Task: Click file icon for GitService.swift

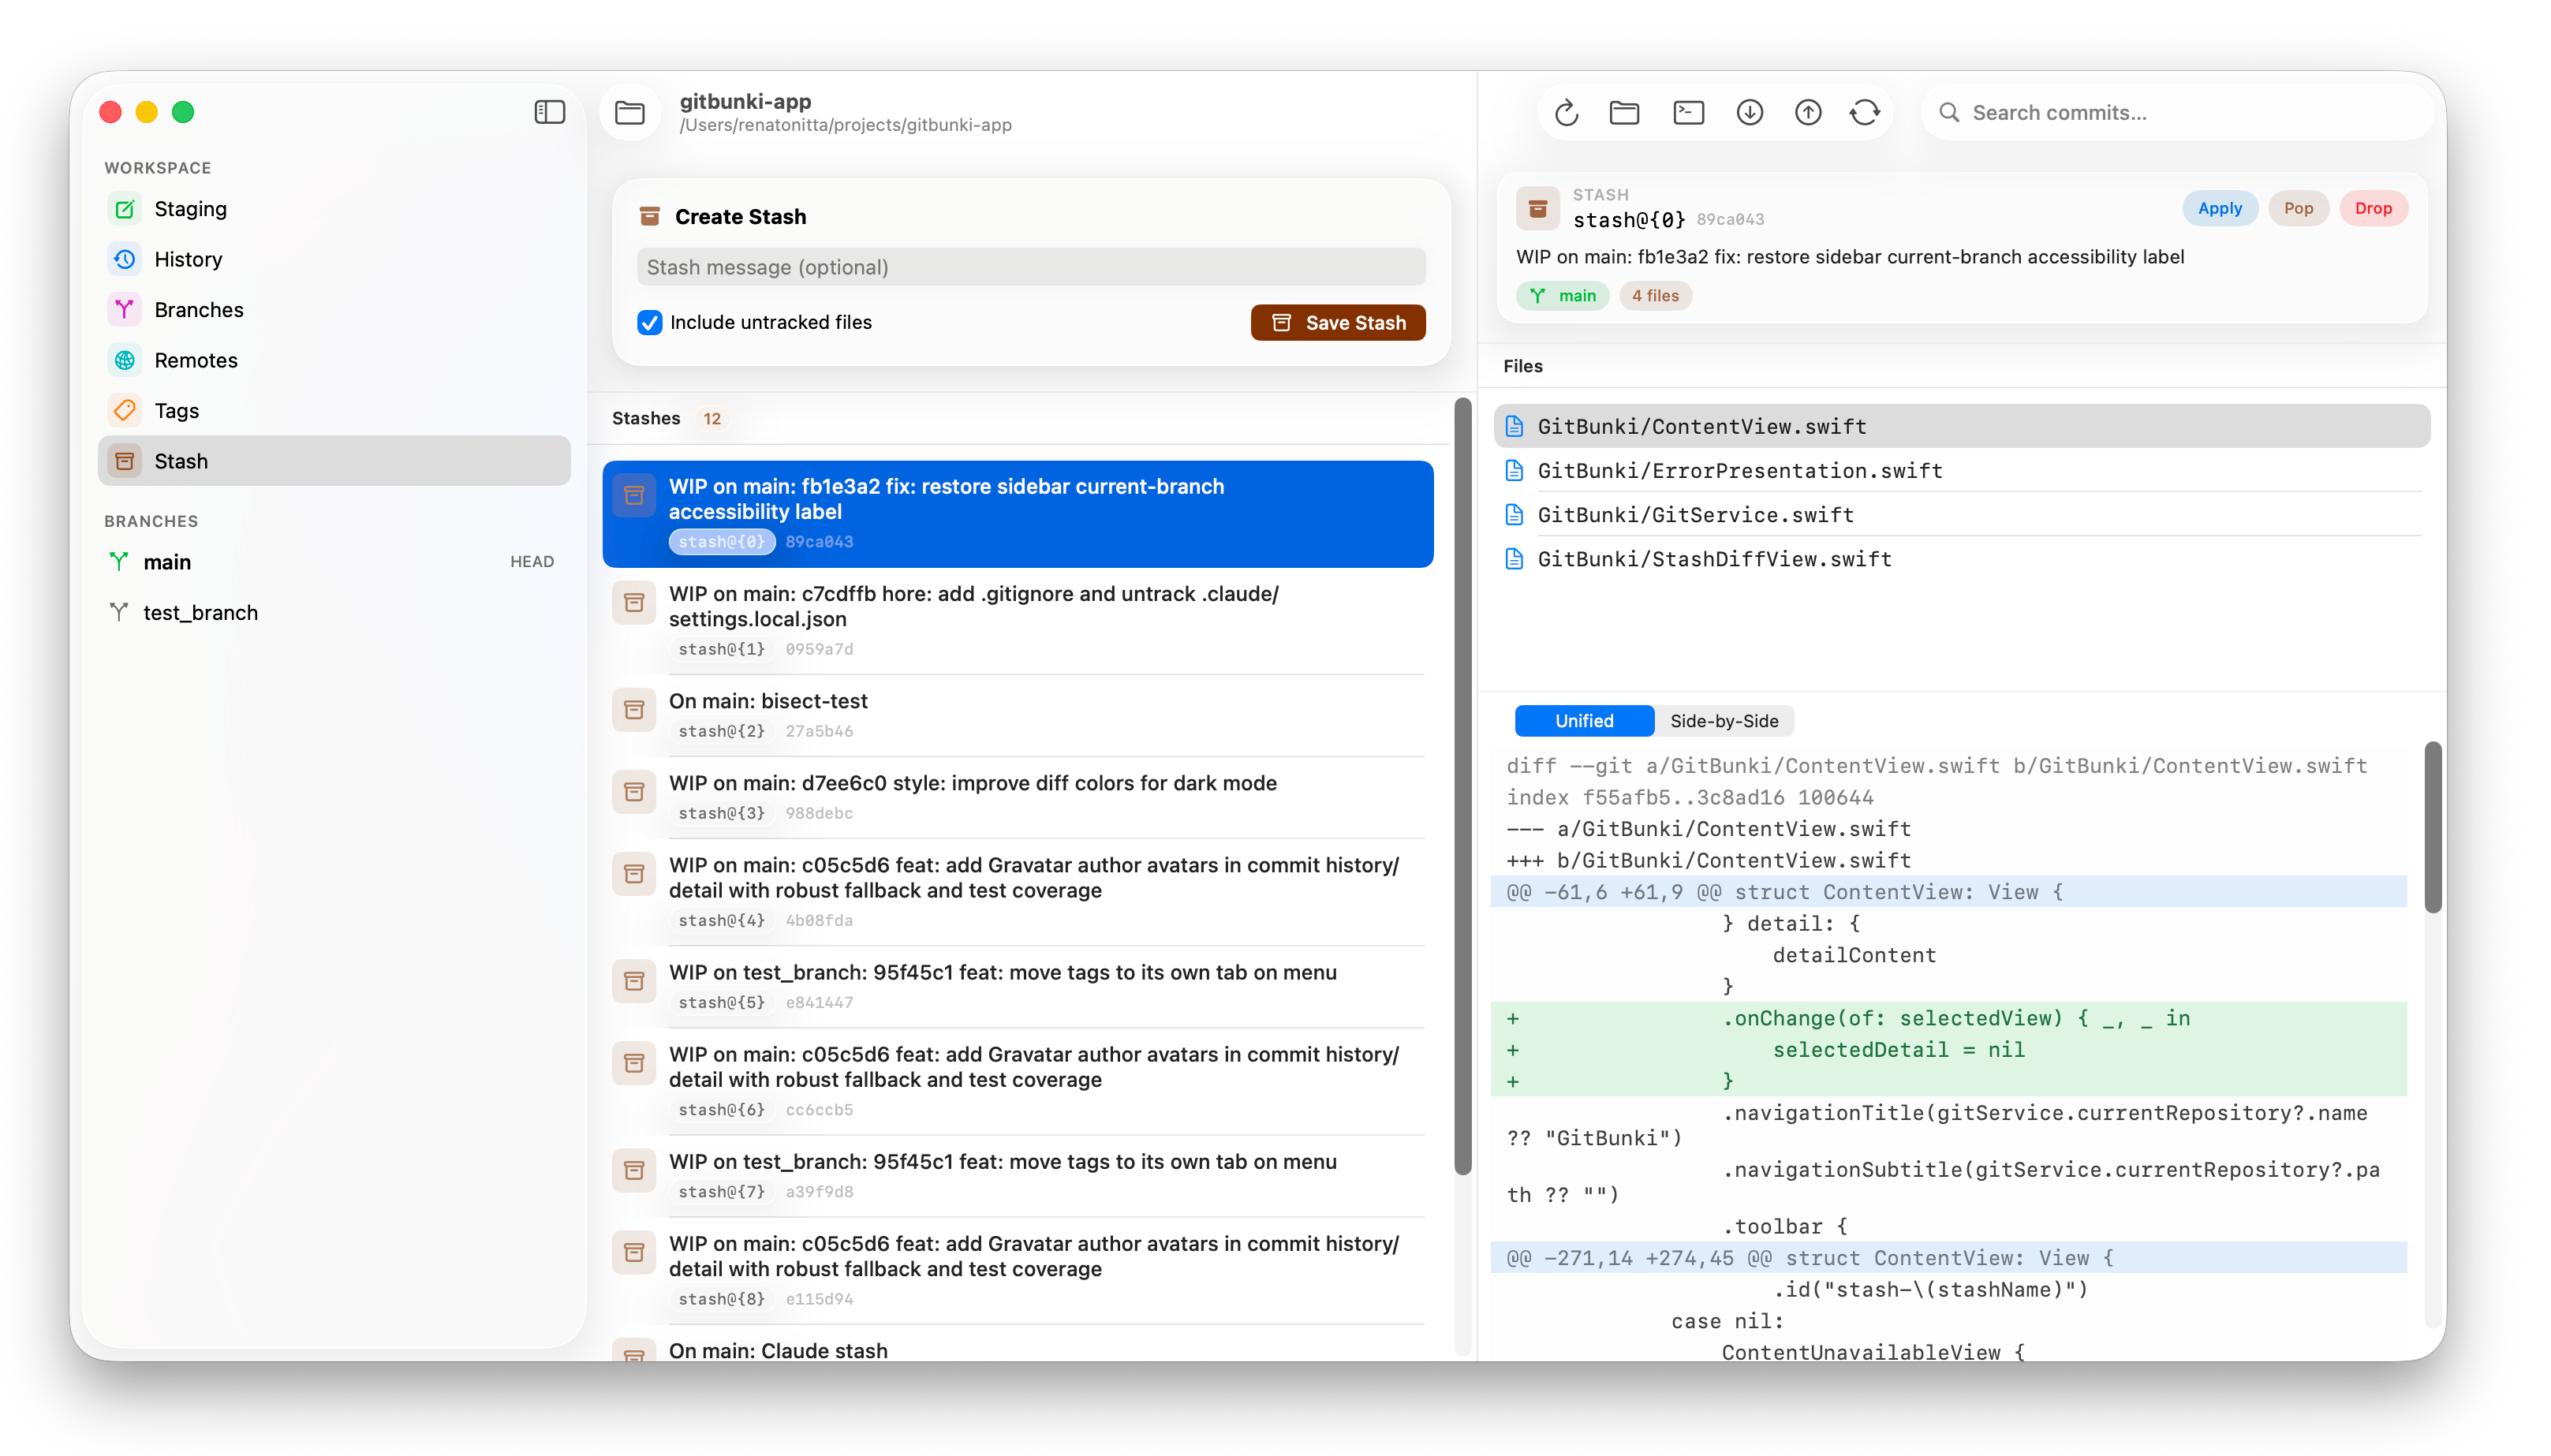Action: (x=1514, y=515)
